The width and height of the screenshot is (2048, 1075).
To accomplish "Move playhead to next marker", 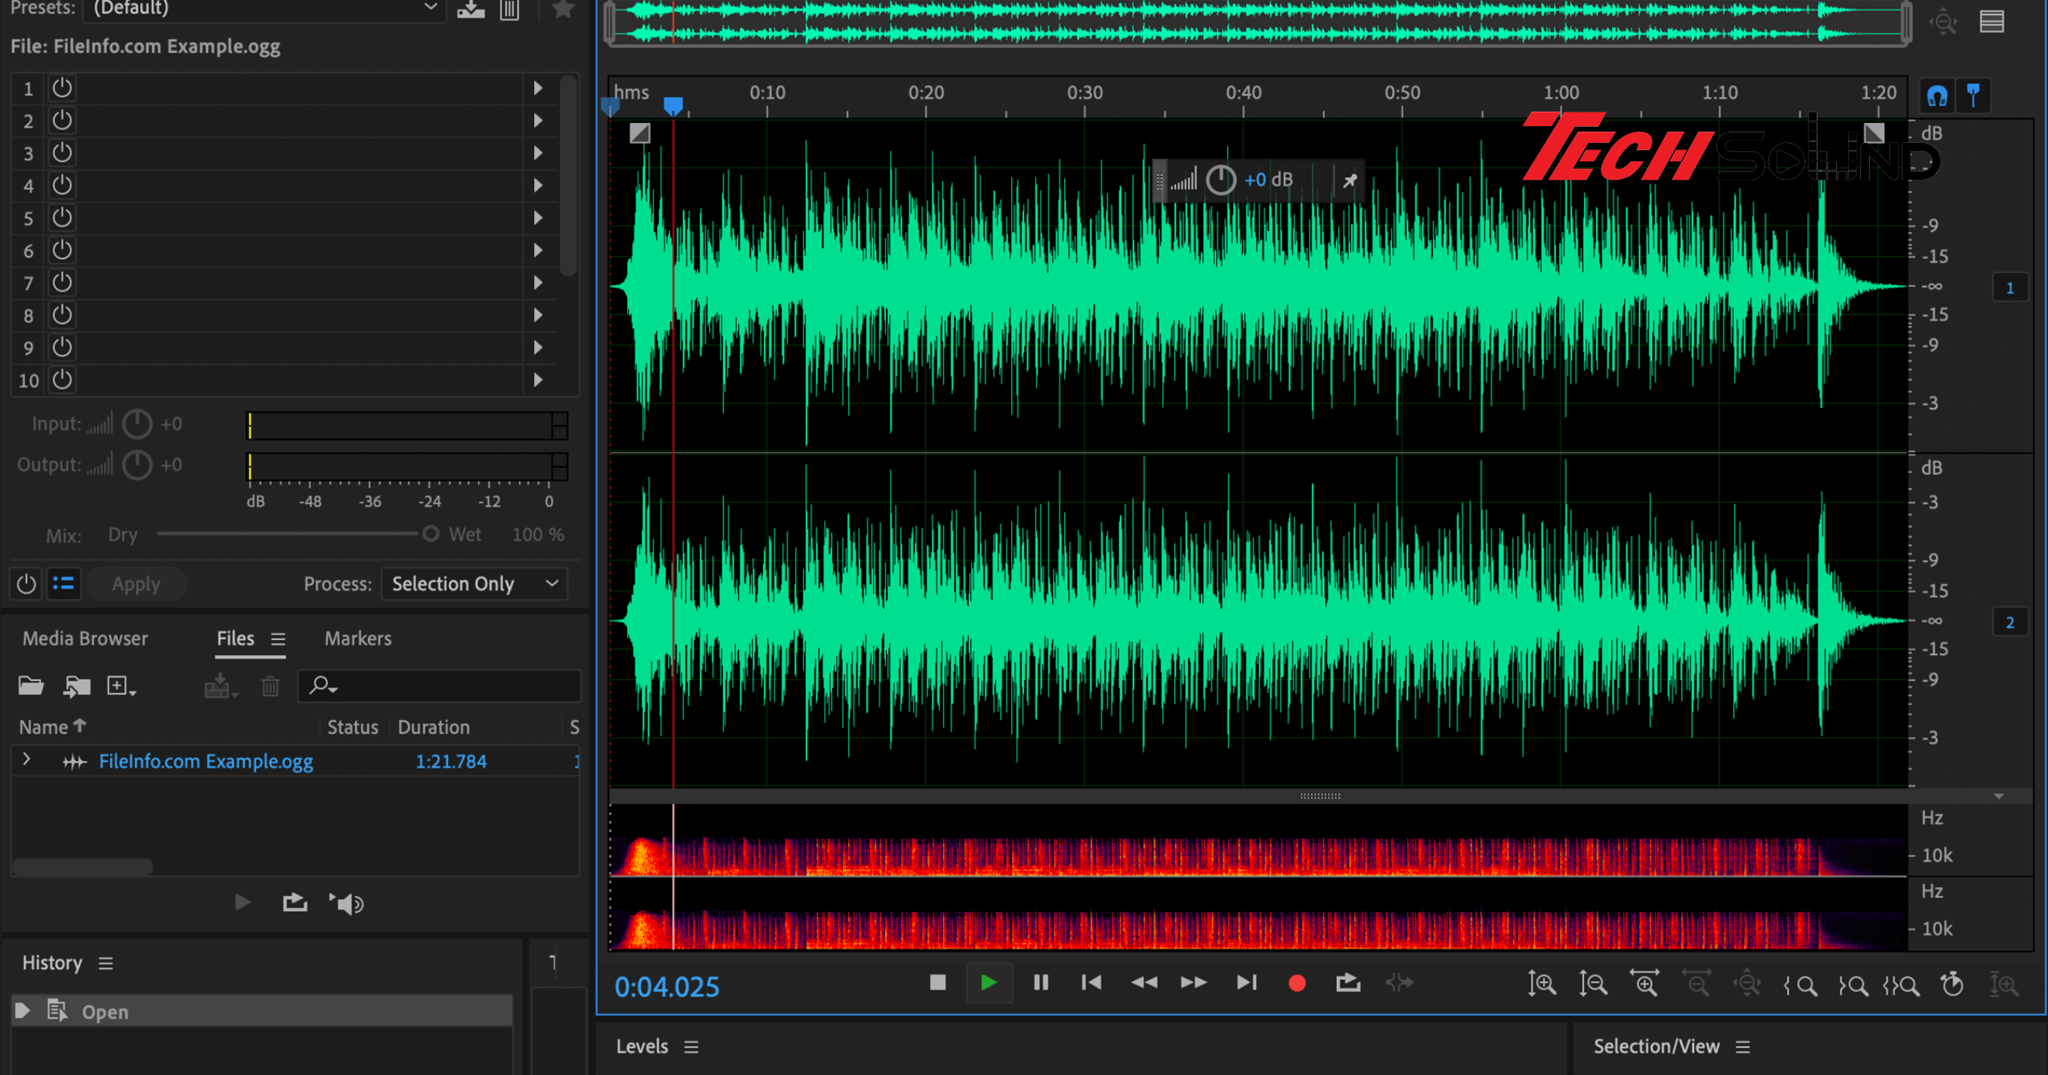I will 1246,983.
